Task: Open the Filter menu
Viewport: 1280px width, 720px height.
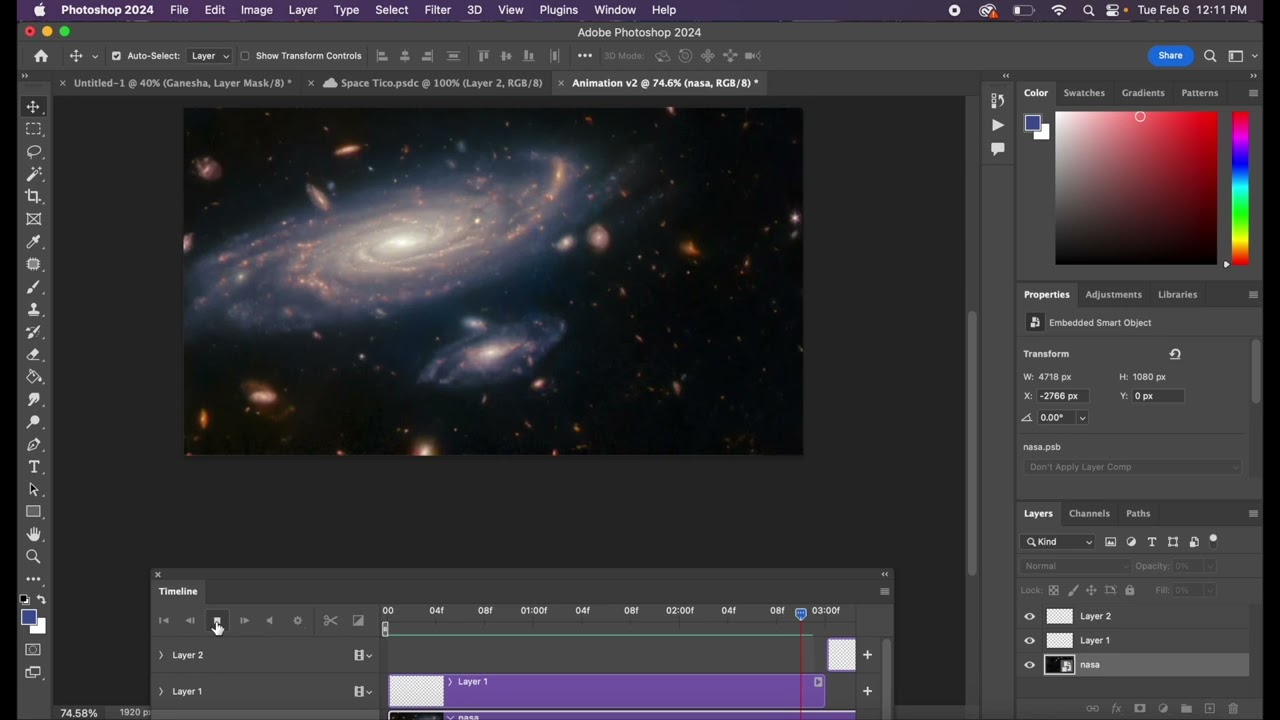Action: click(437, 10)
